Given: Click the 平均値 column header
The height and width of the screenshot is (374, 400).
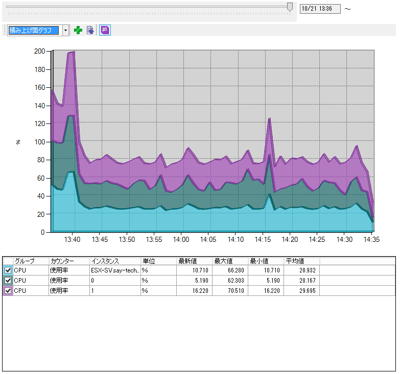Looking at the screenshot, I should click(302, 261).
